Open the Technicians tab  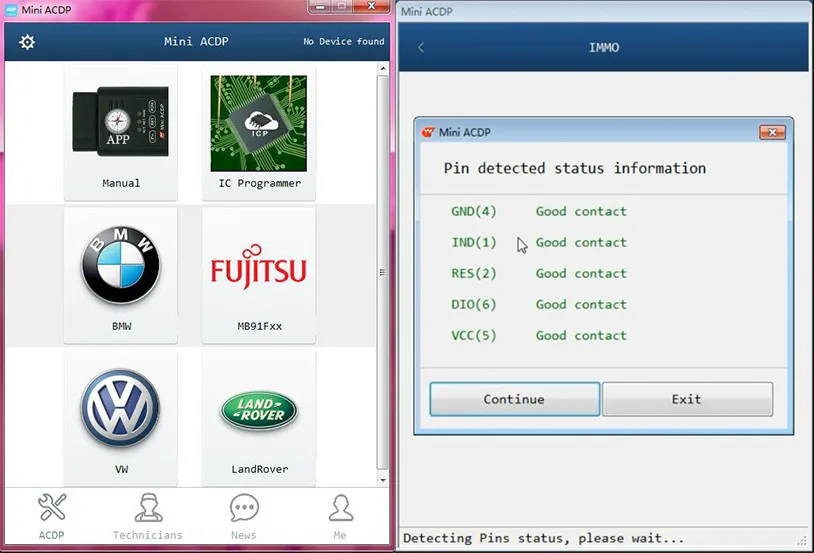[x=148, y=517]
